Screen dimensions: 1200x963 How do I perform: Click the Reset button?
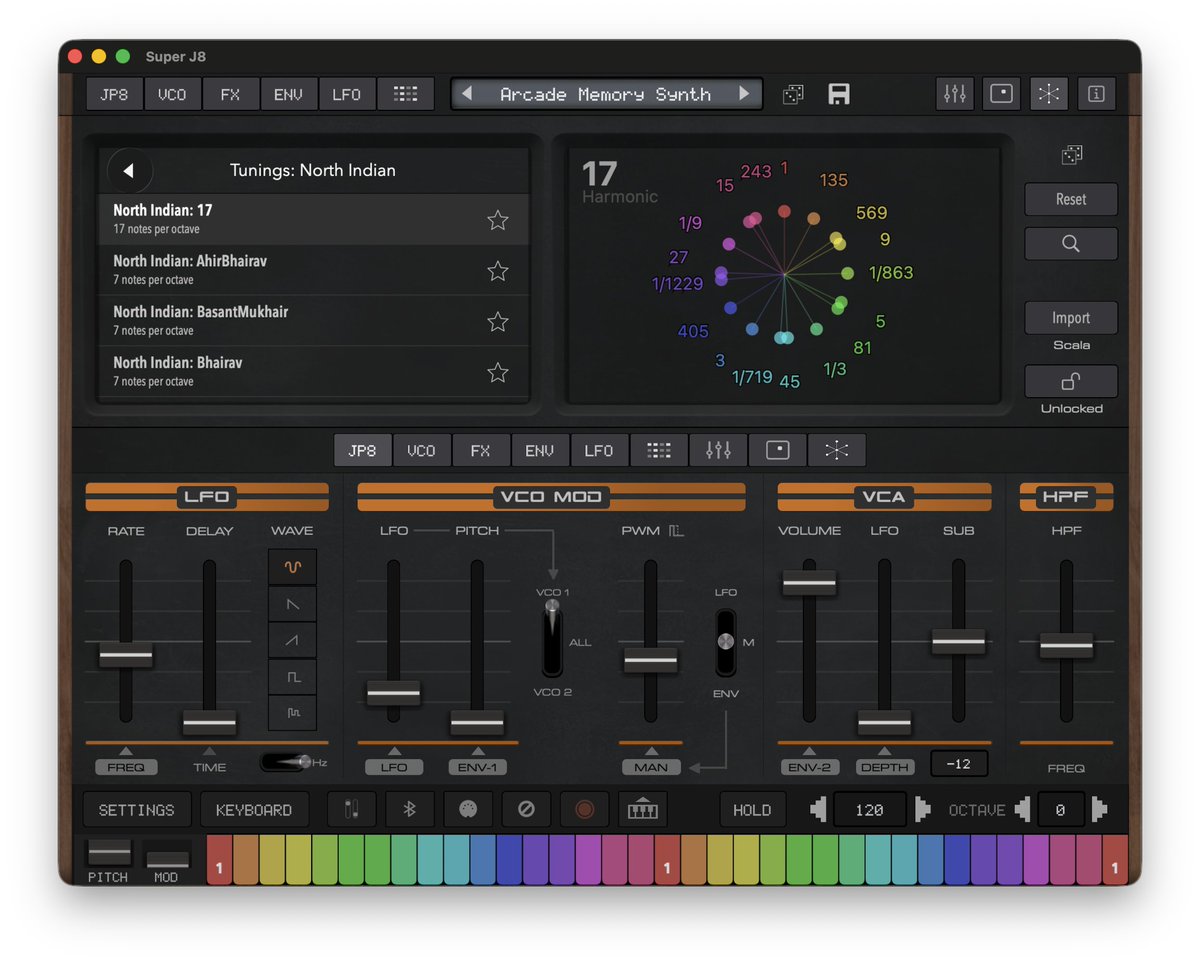(1071, 199)
